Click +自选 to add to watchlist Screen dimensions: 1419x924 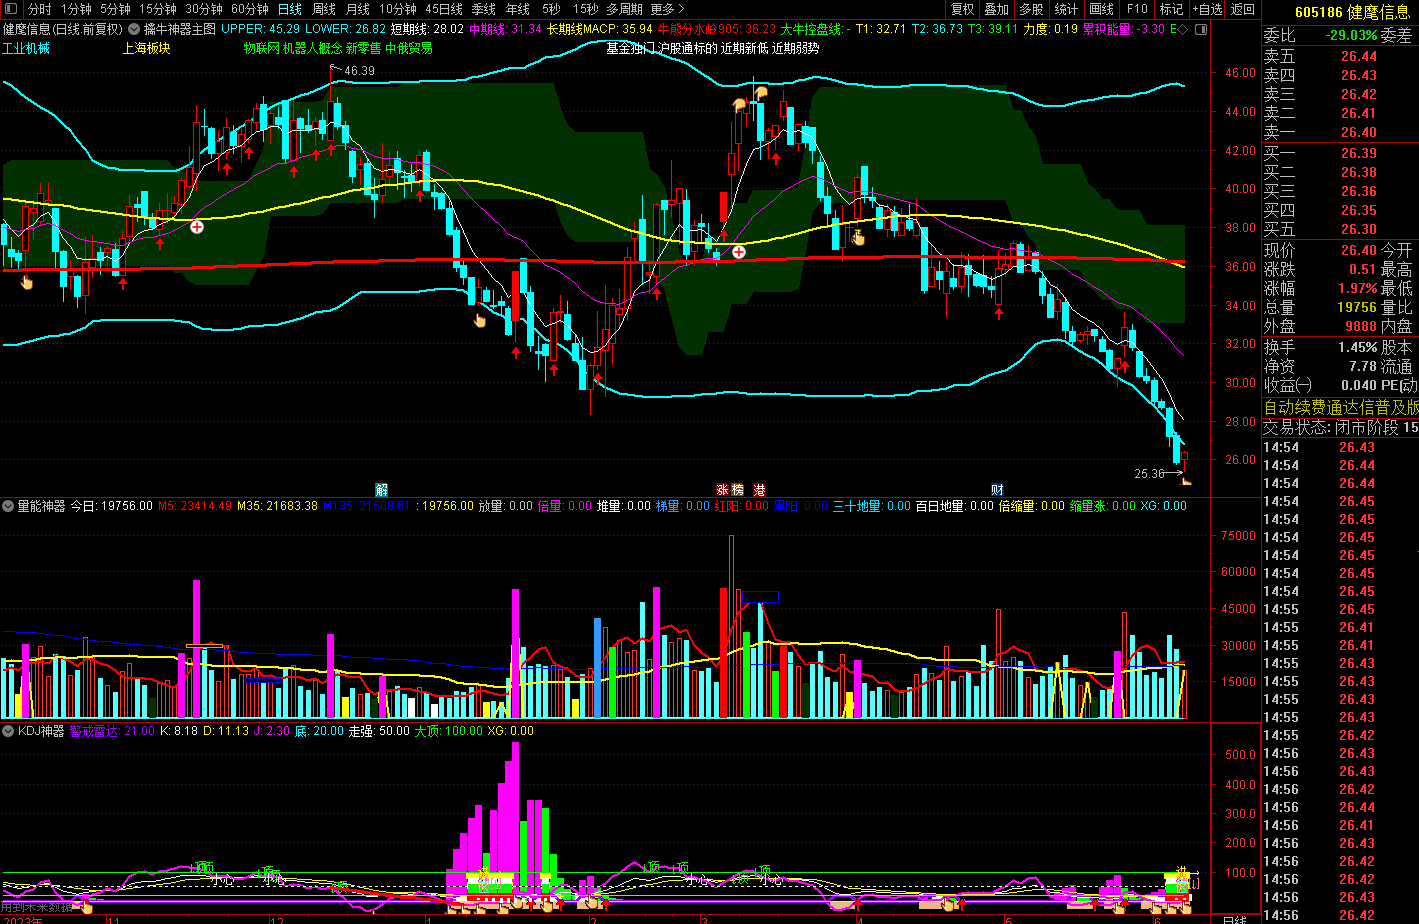(x=1206, y=10)
